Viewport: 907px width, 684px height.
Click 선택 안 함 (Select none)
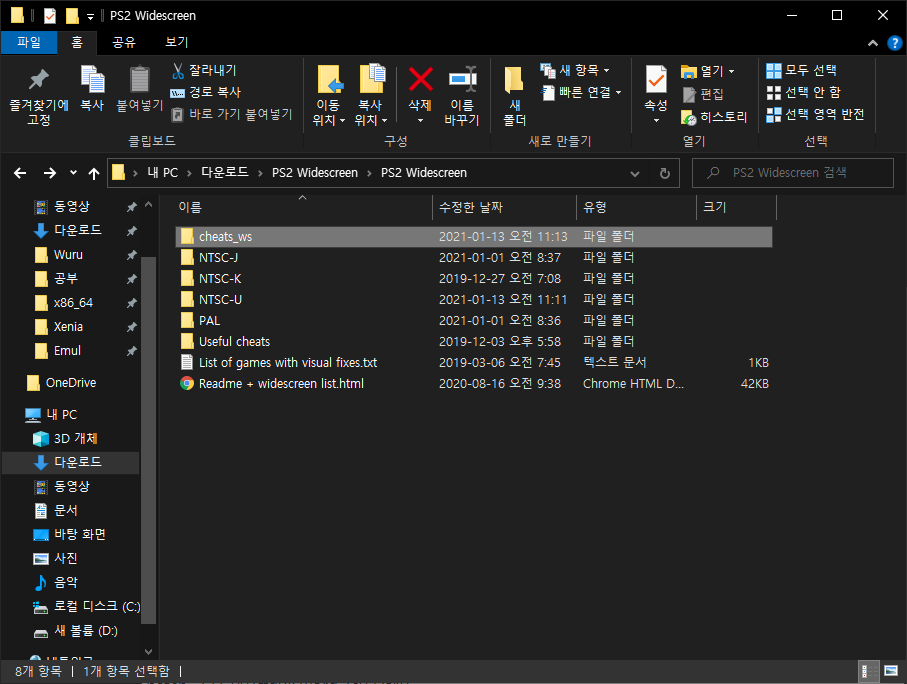tap(803, 93)
